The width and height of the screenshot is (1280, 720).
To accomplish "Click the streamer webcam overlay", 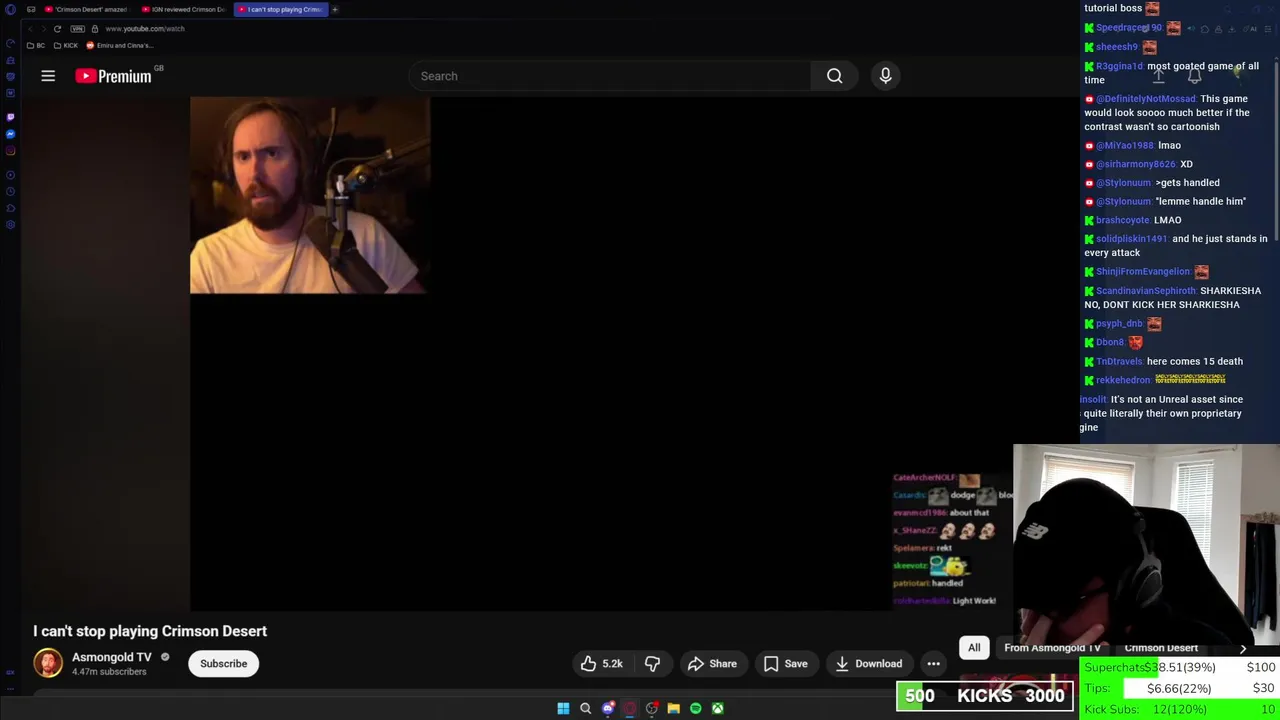I will point(1146,545).
